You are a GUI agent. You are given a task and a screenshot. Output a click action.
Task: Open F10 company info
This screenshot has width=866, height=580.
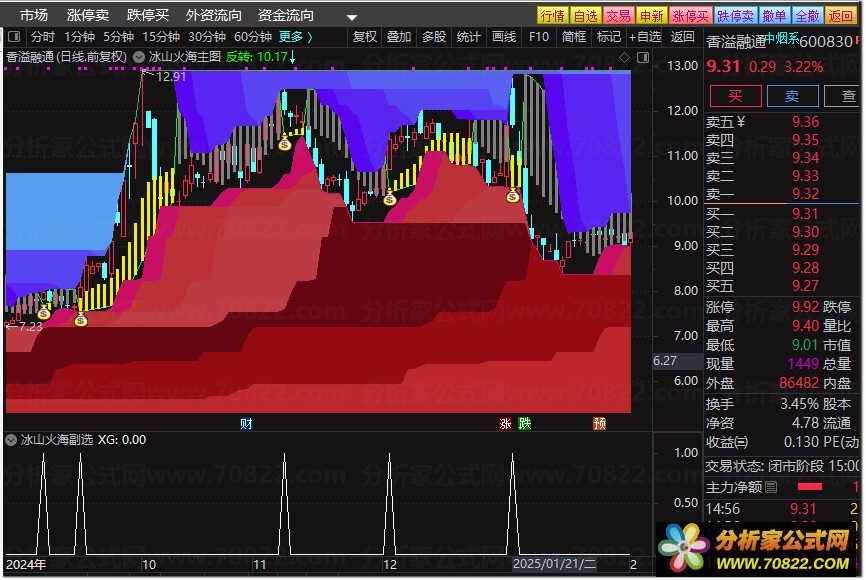pos(539,37)
